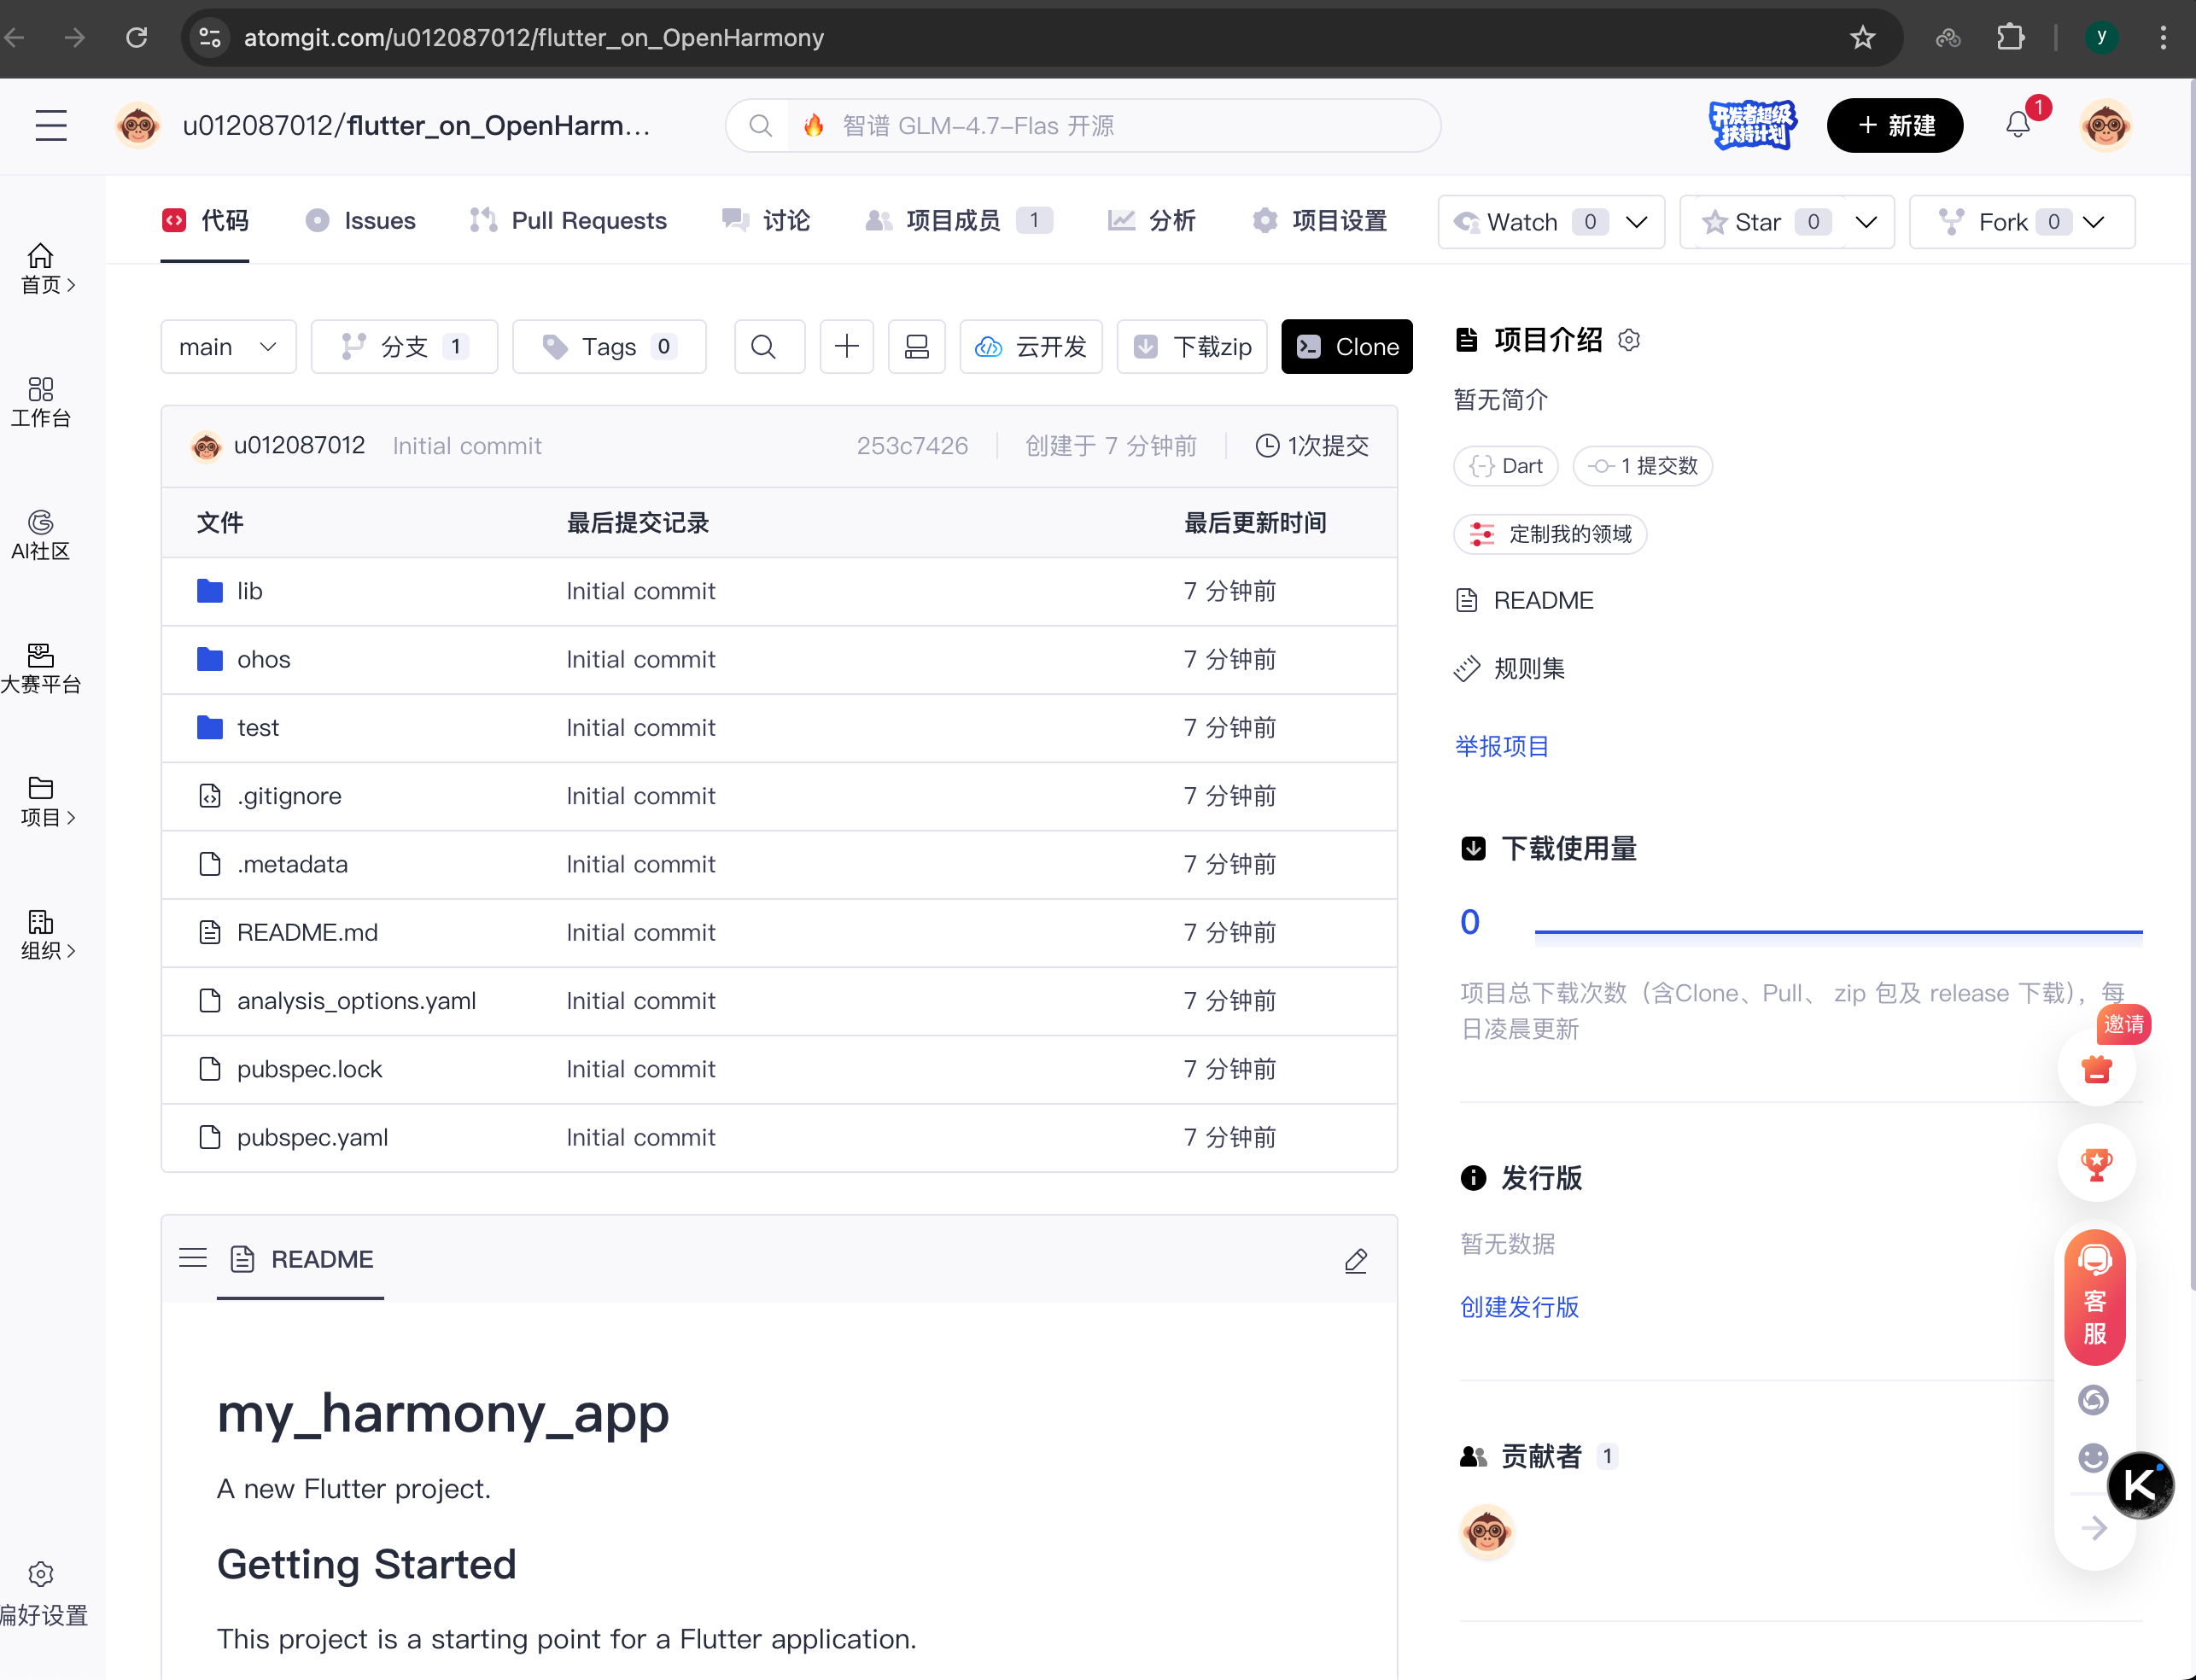Click the trophy floating icon
2196x1680 pixels.
click(x=2096, y=1163)
